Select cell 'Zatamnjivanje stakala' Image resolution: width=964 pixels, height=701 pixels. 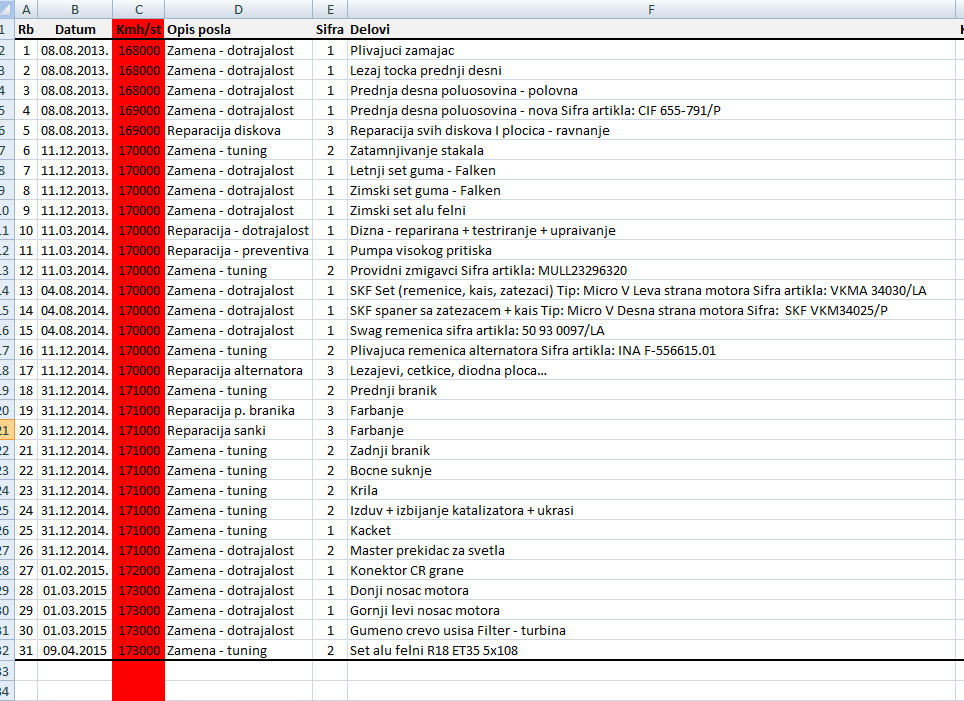point(651,150)
